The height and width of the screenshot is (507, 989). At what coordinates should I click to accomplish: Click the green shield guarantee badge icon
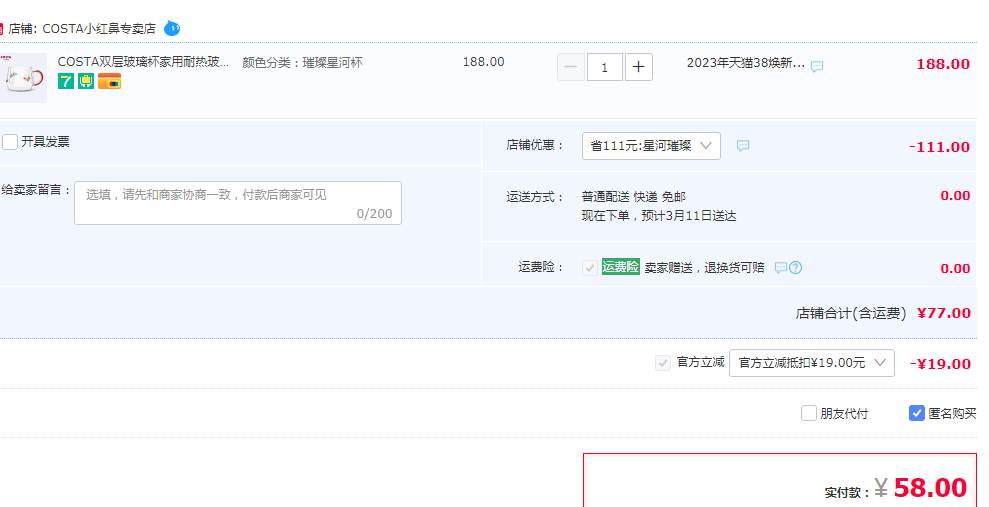click(x=86, y=81)
